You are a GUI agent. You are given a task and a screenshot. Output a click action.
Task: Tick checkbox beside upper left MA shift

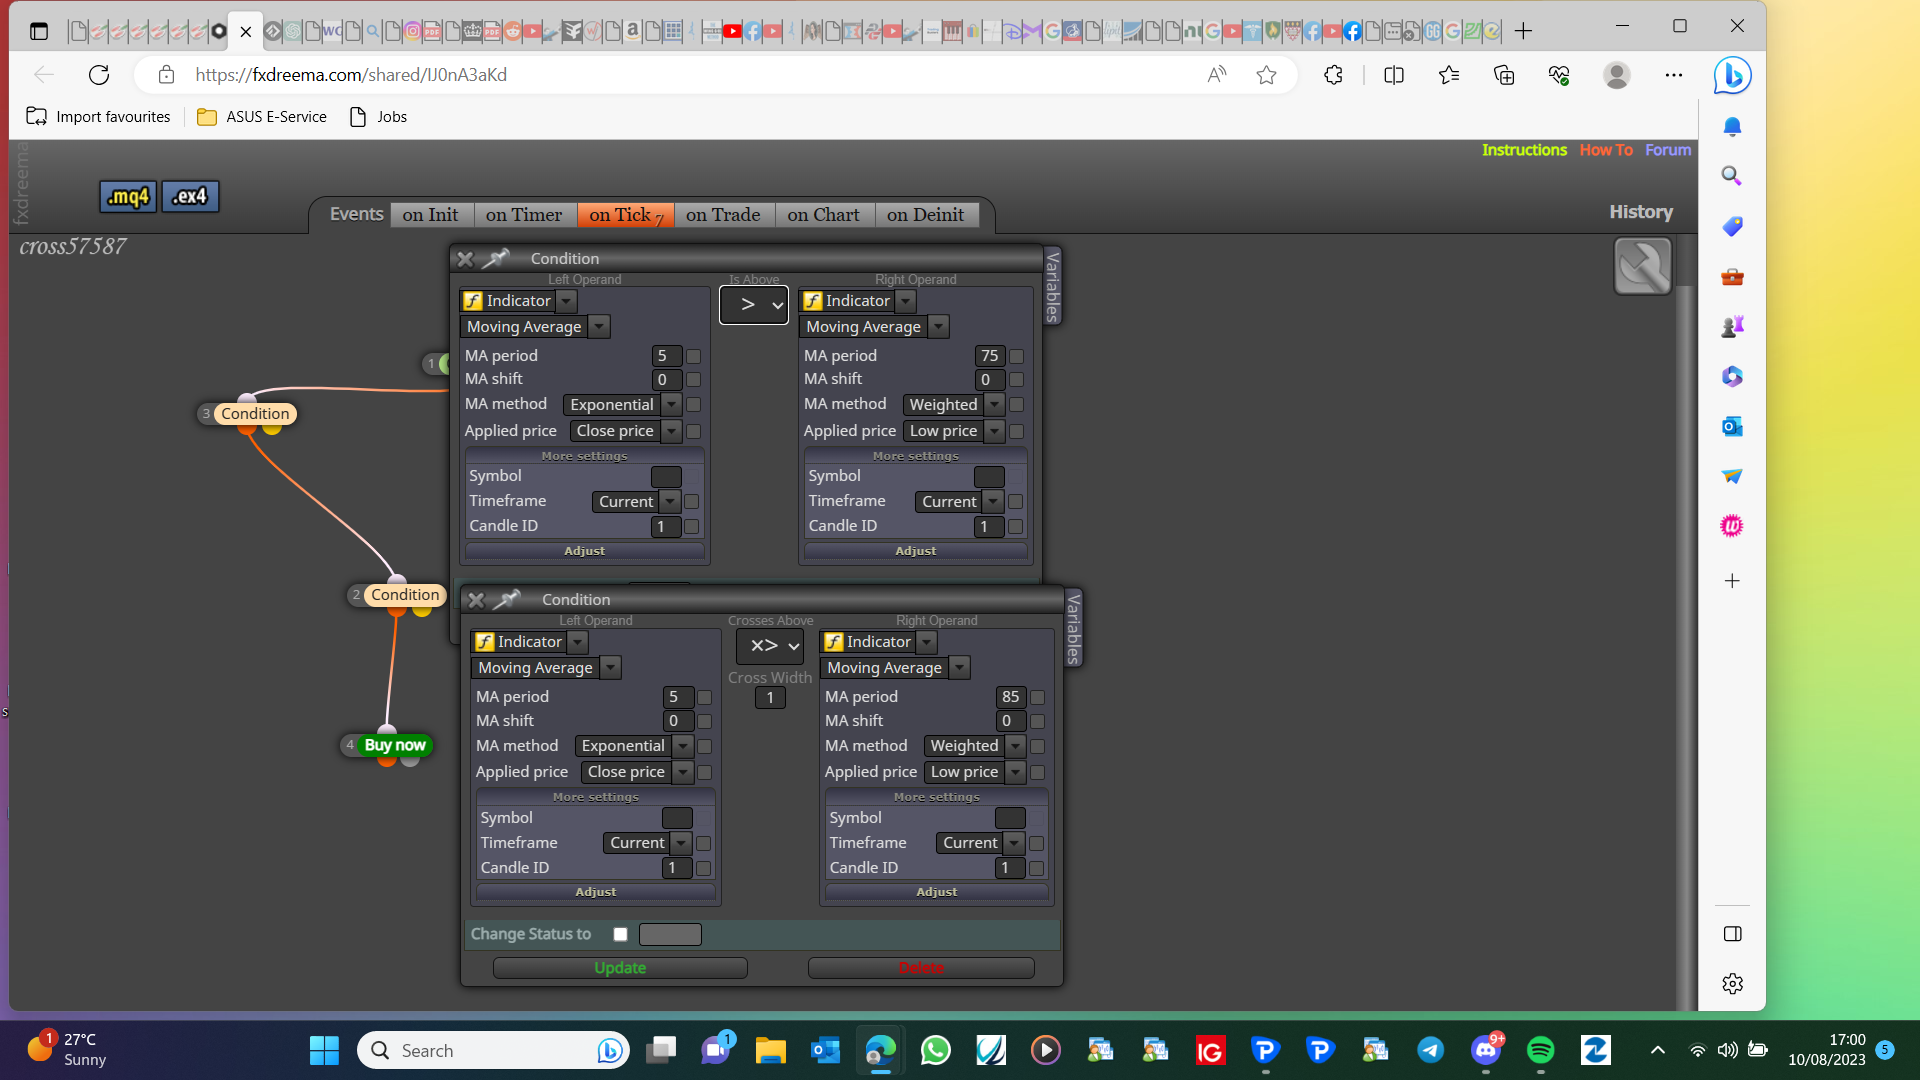click(693, 380)
